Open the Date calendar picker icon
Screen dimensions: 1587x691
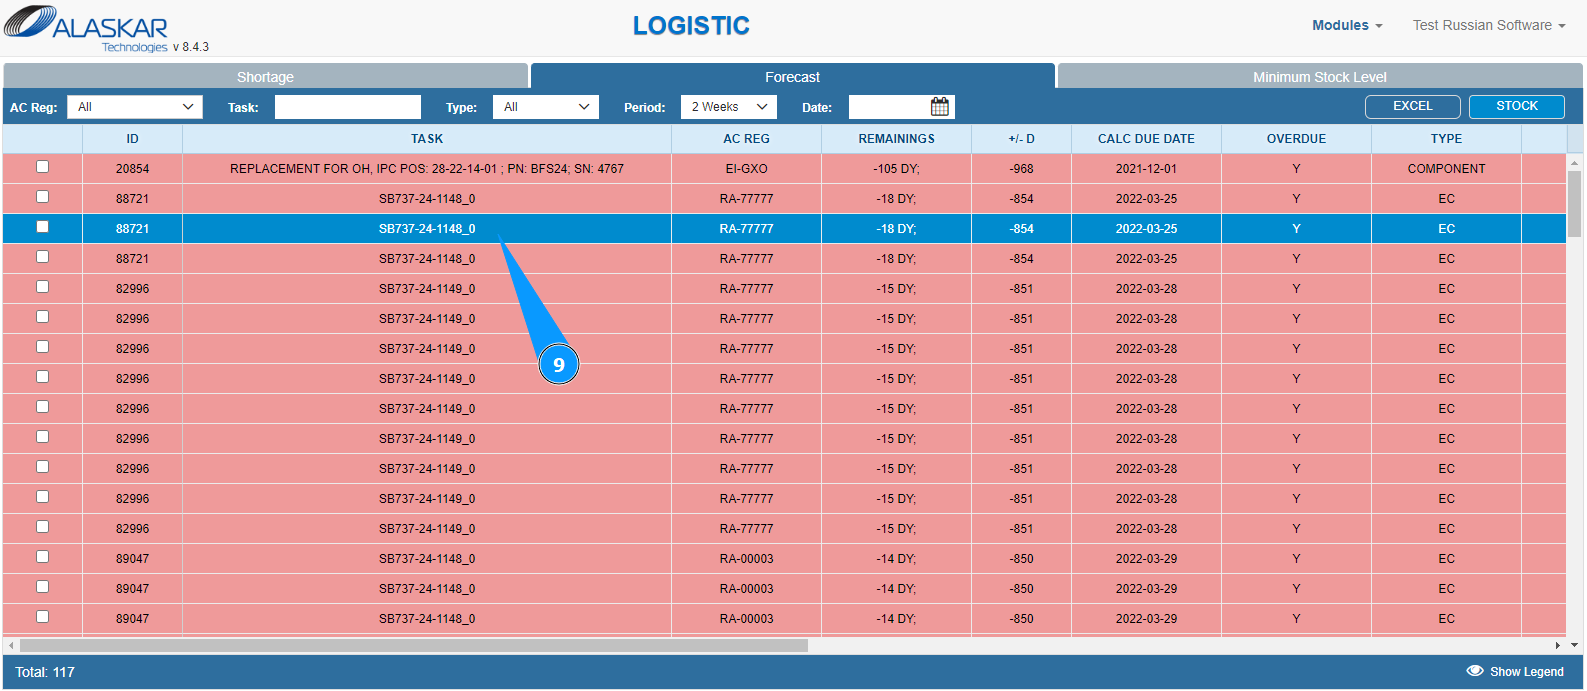coord(940,106)
